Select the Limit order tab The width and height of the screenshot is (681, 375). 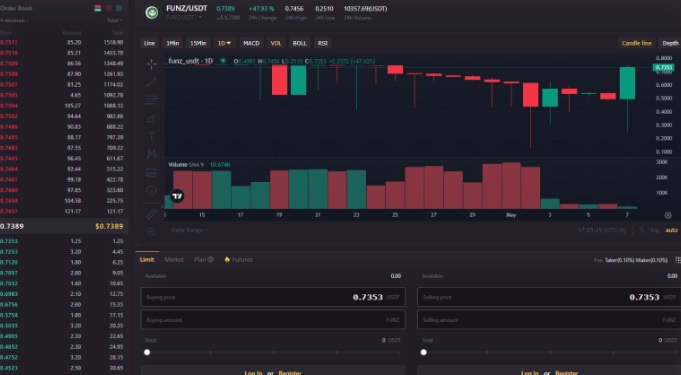click(x=147, y=259)
